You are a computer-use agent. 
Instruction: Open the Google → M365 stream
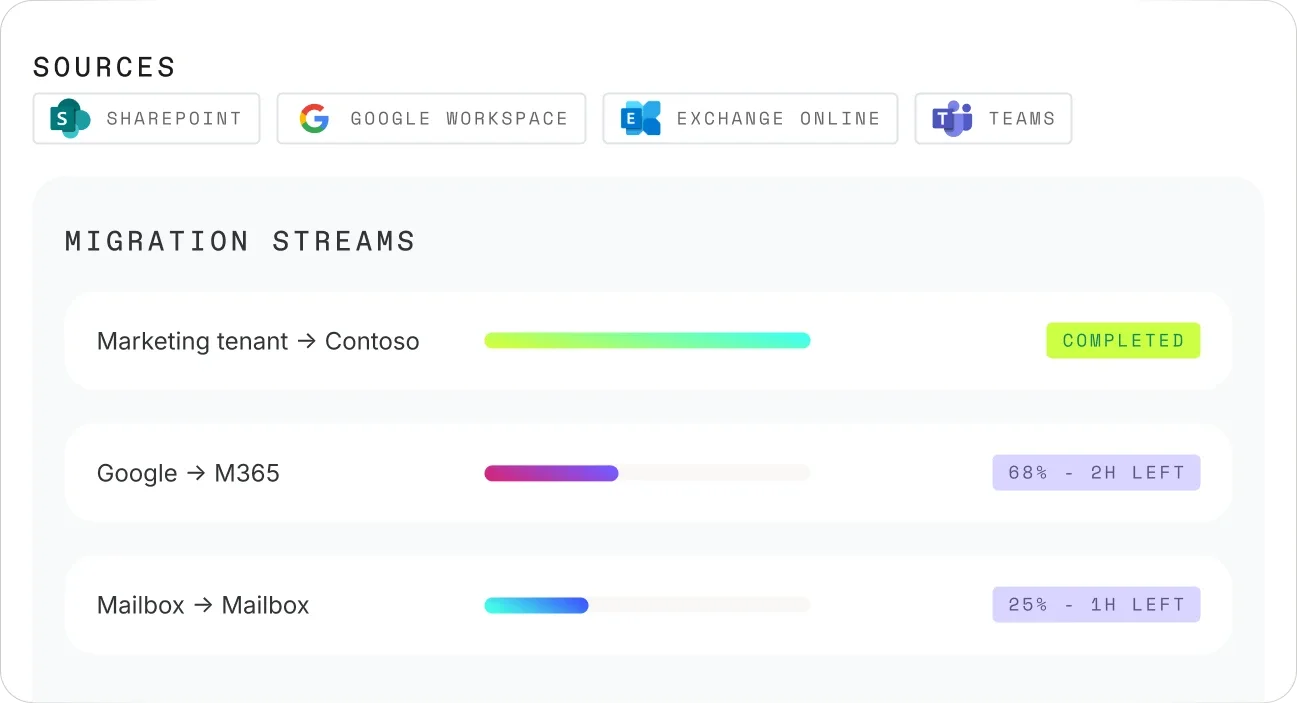(x=648, y=473)
